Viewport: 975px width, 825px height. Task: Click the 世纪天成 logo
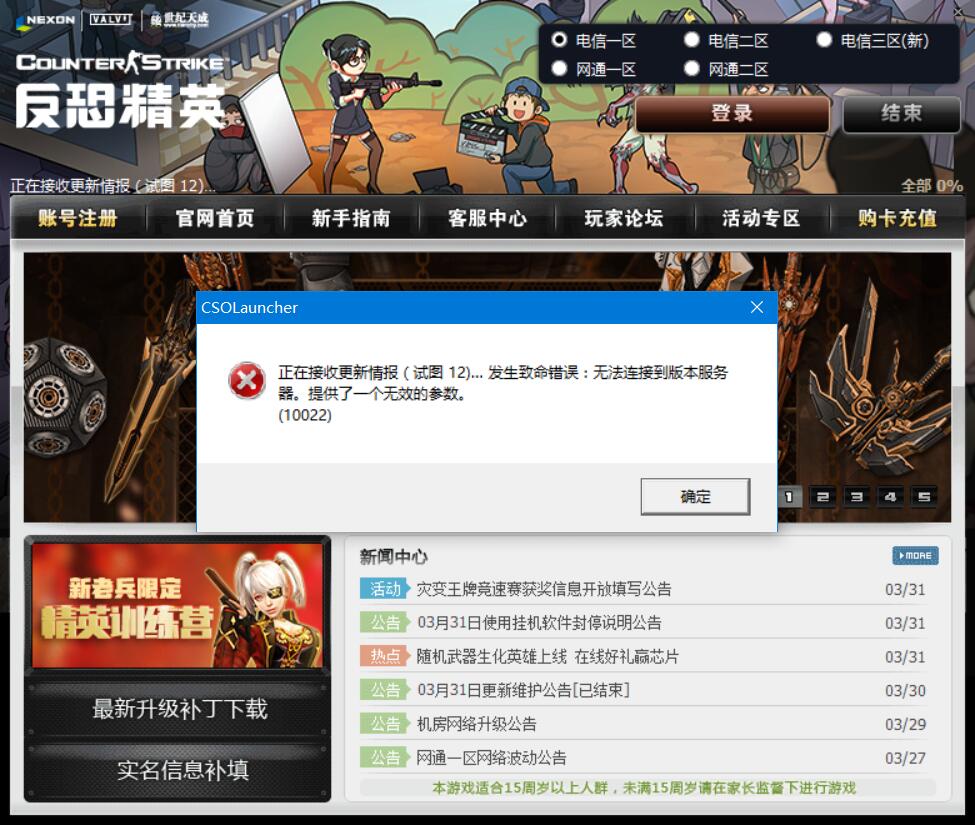[178, 20]
